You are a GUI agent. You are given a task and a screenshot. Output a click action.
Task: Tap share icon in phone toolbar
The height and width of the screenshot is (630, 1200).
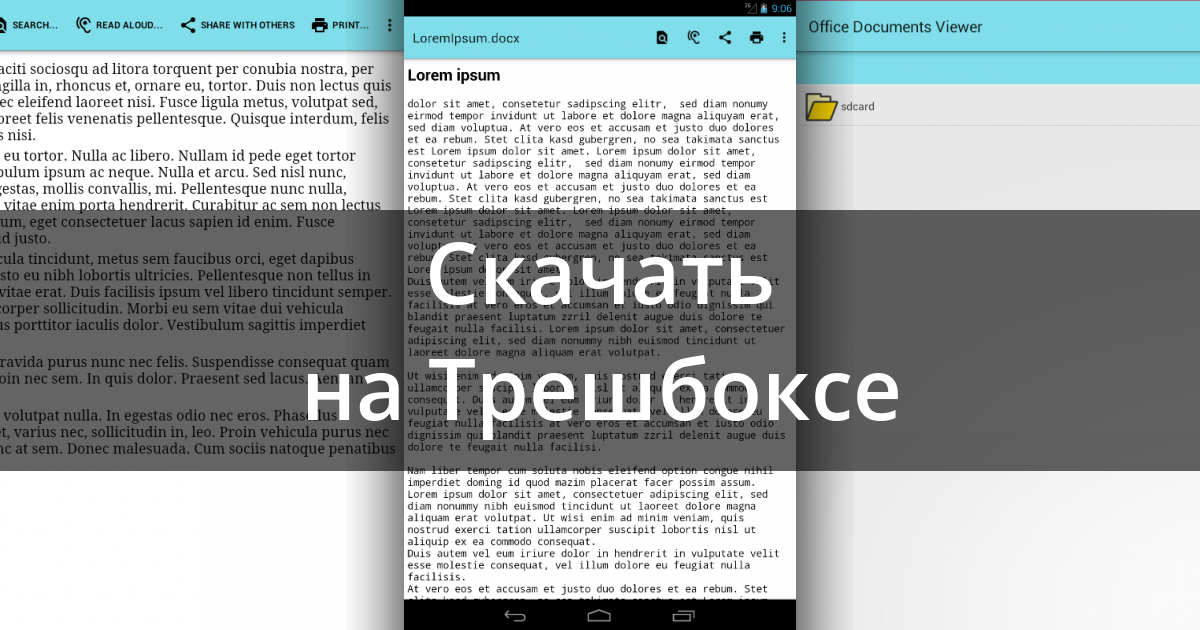click(725, 38)
